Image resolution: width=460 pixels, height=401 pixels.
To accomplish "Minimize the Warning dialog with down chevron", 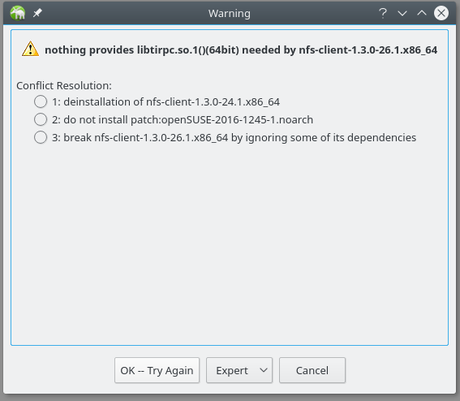I will [402, 13].
